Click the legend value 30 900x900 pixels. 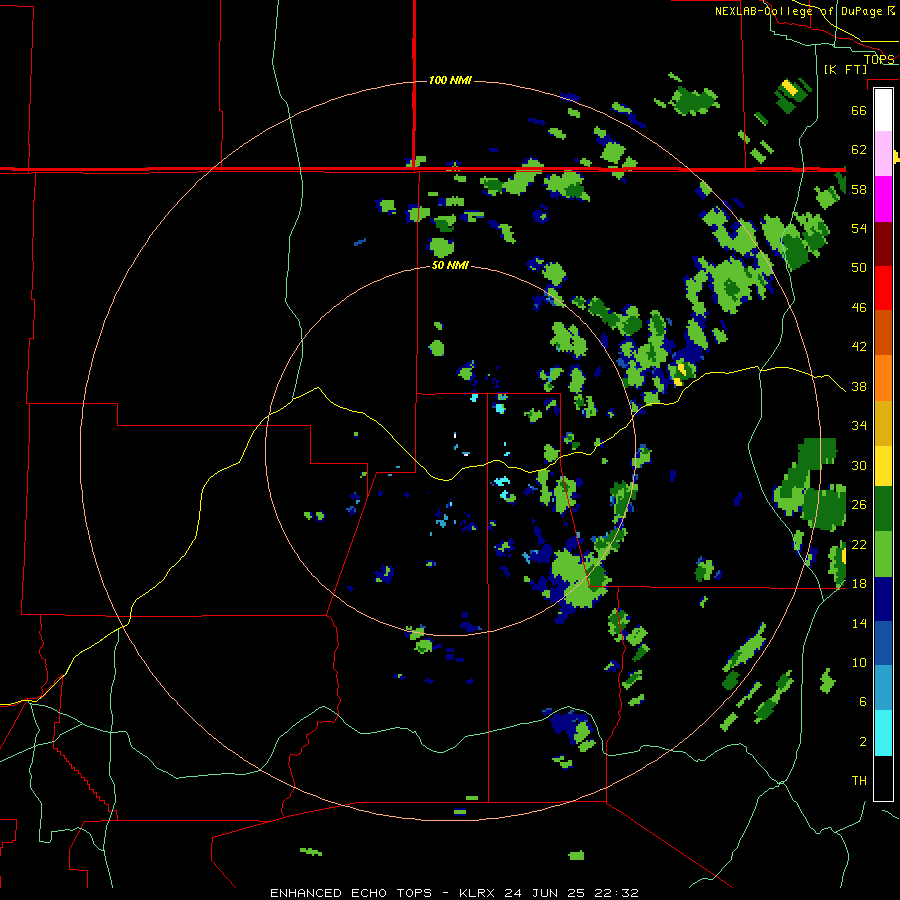click(859, 465)
